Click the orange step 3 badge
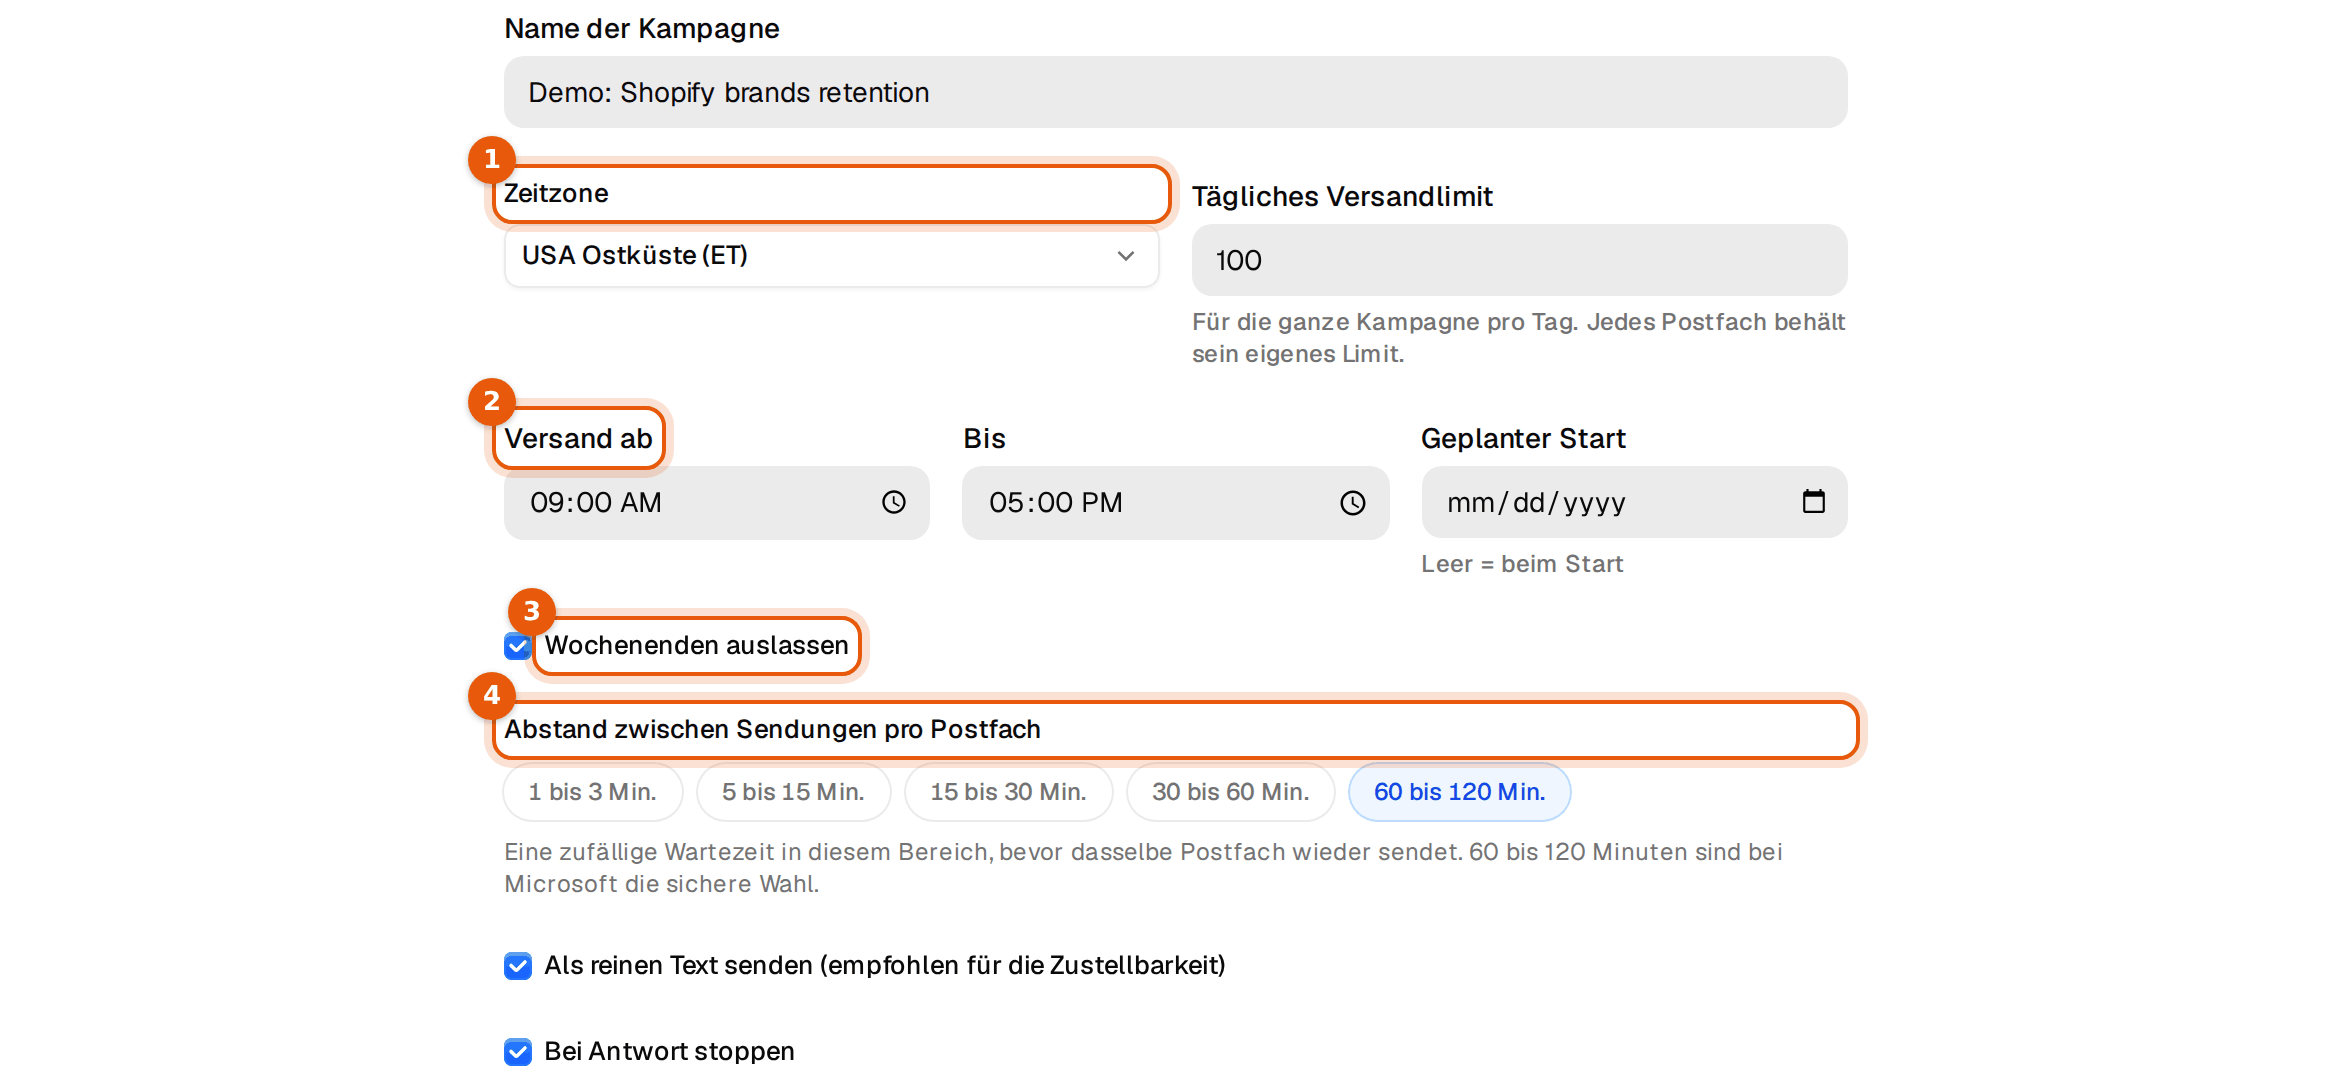The height and width of the screenshot is (1080, 2352). 532,611
